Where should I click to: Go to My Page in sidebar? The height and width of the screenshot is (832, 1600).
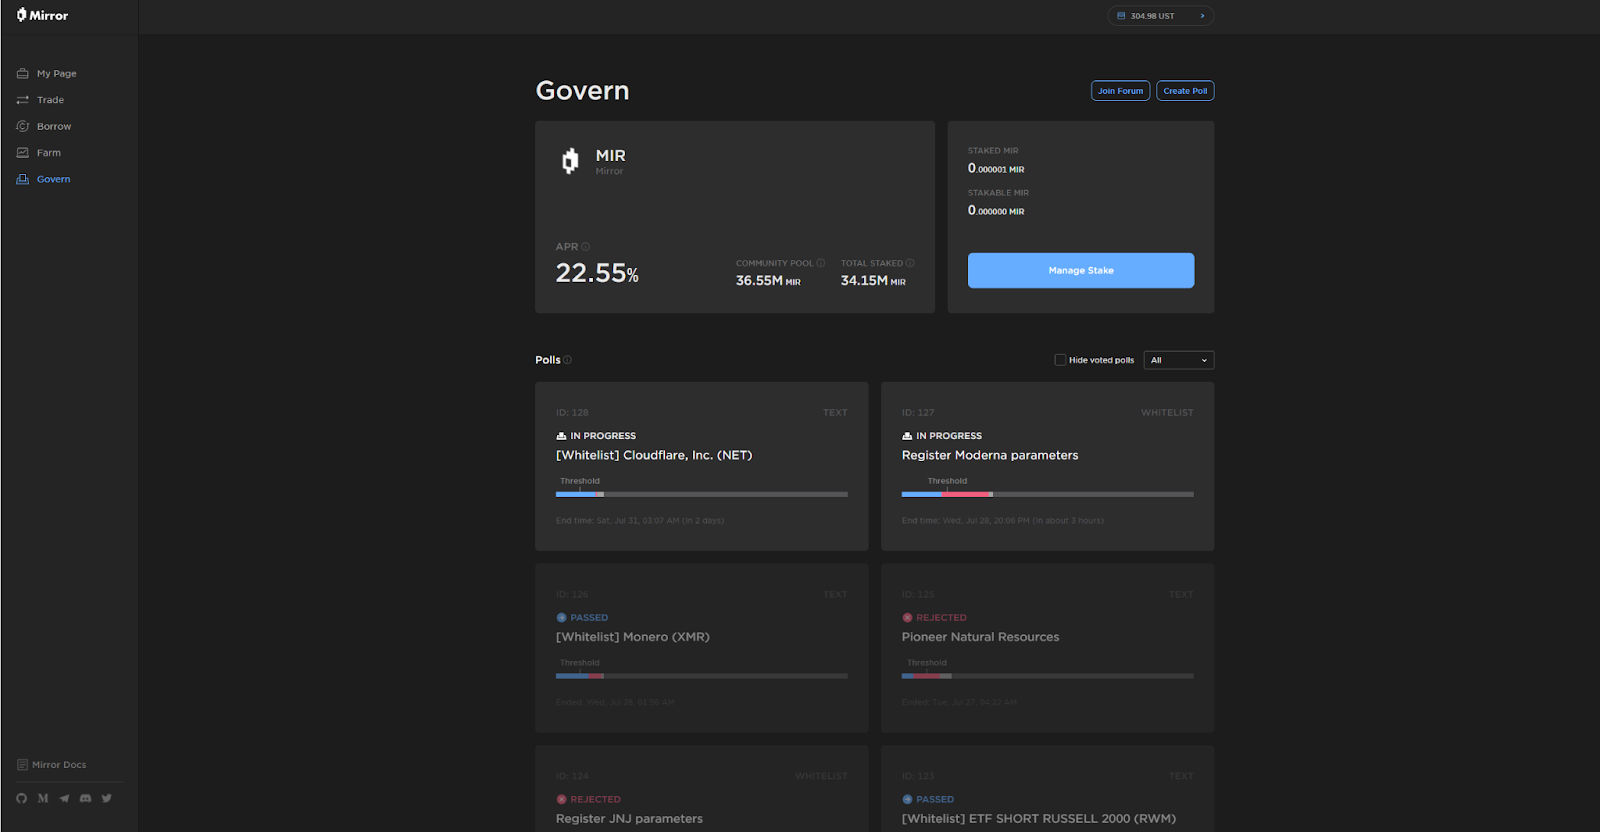(x=56, y=73)
